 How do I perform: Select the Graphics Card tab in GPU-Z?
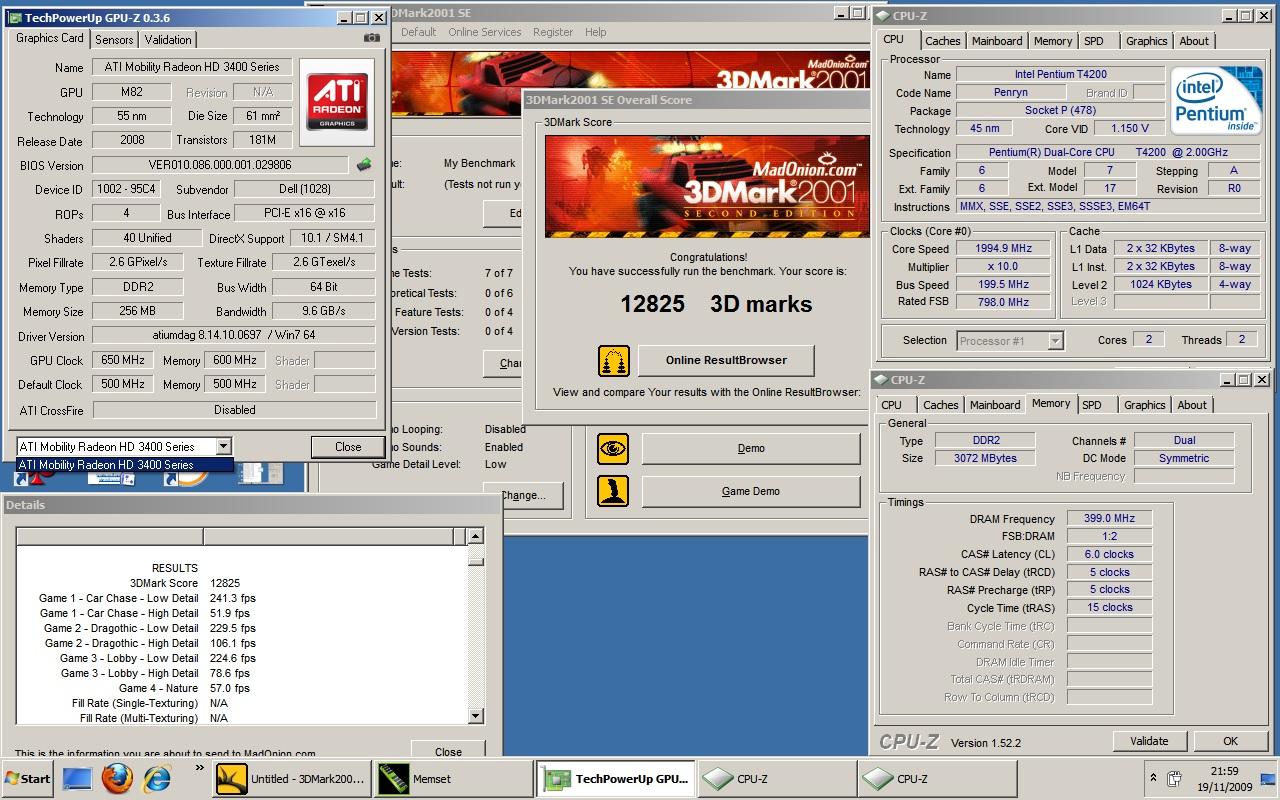50,38
